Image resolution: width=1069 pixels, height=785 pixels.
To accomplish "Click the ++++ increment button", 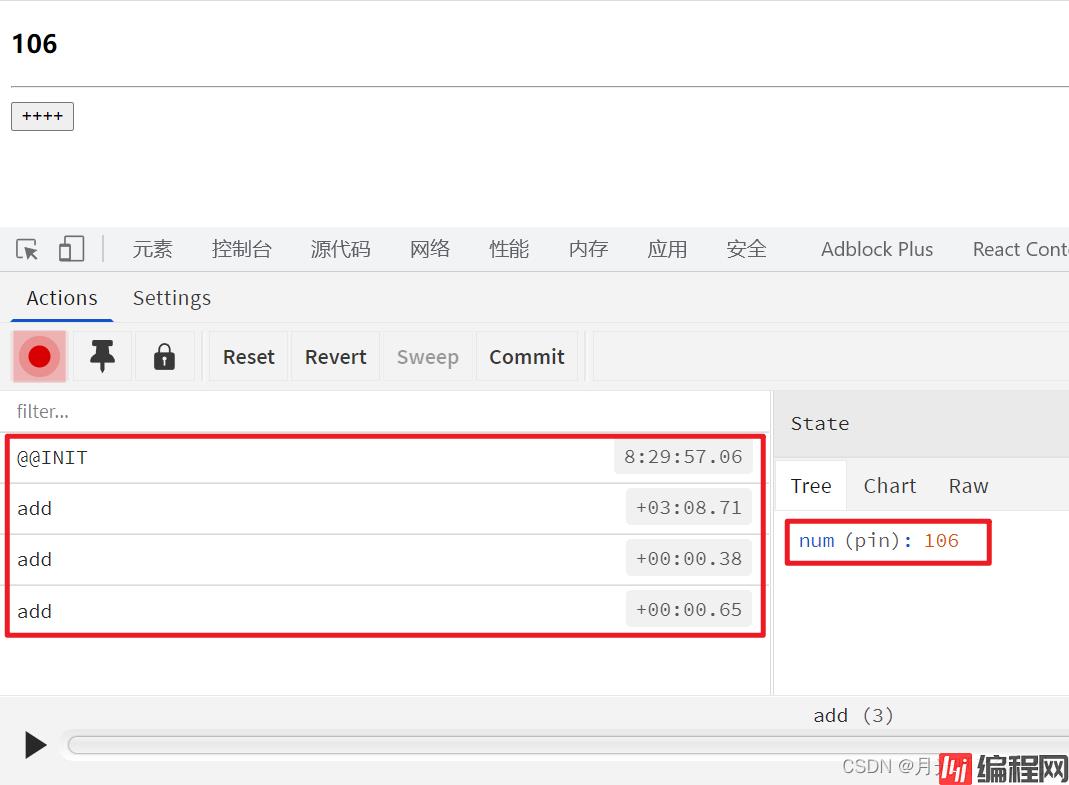I will point(42,116).
